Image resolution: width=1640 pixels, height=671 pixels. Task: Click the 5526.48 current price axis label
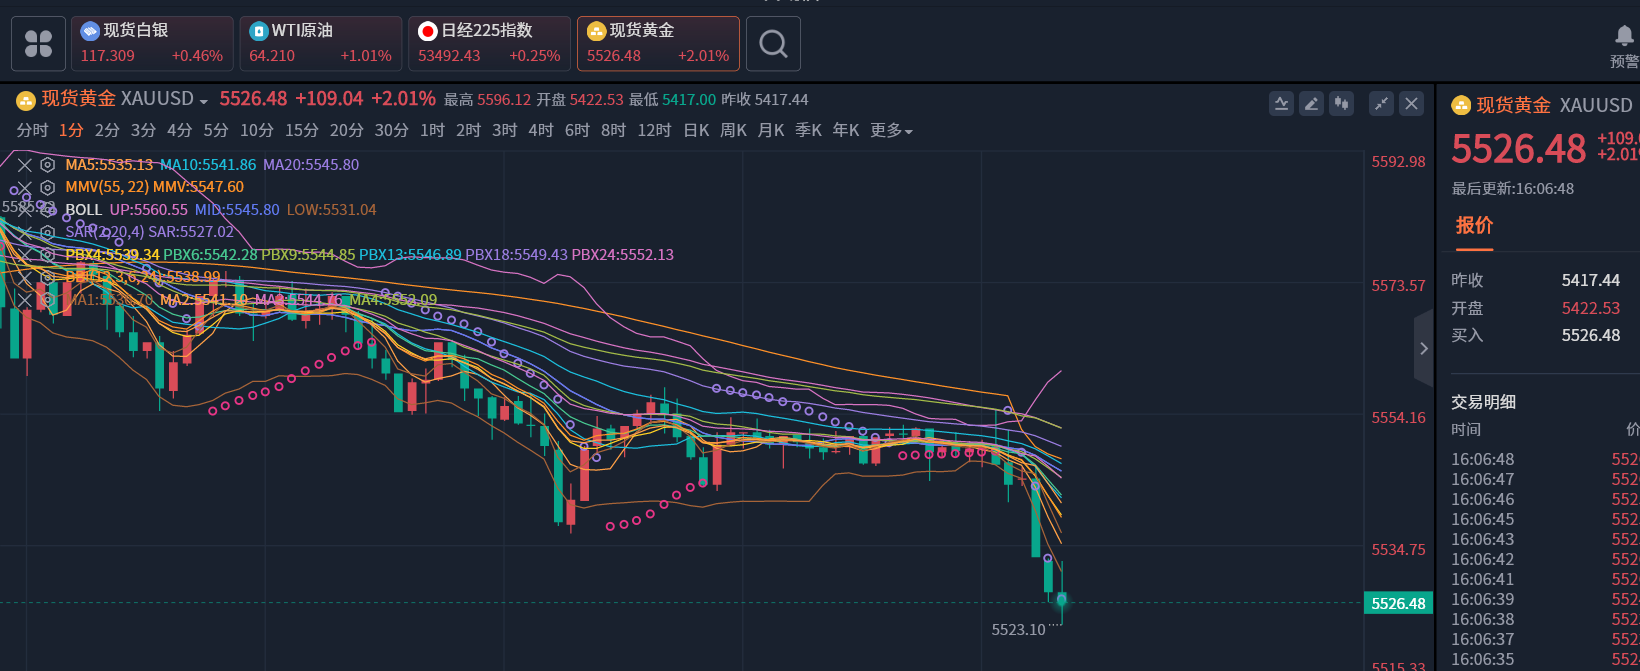point(1398,603)
